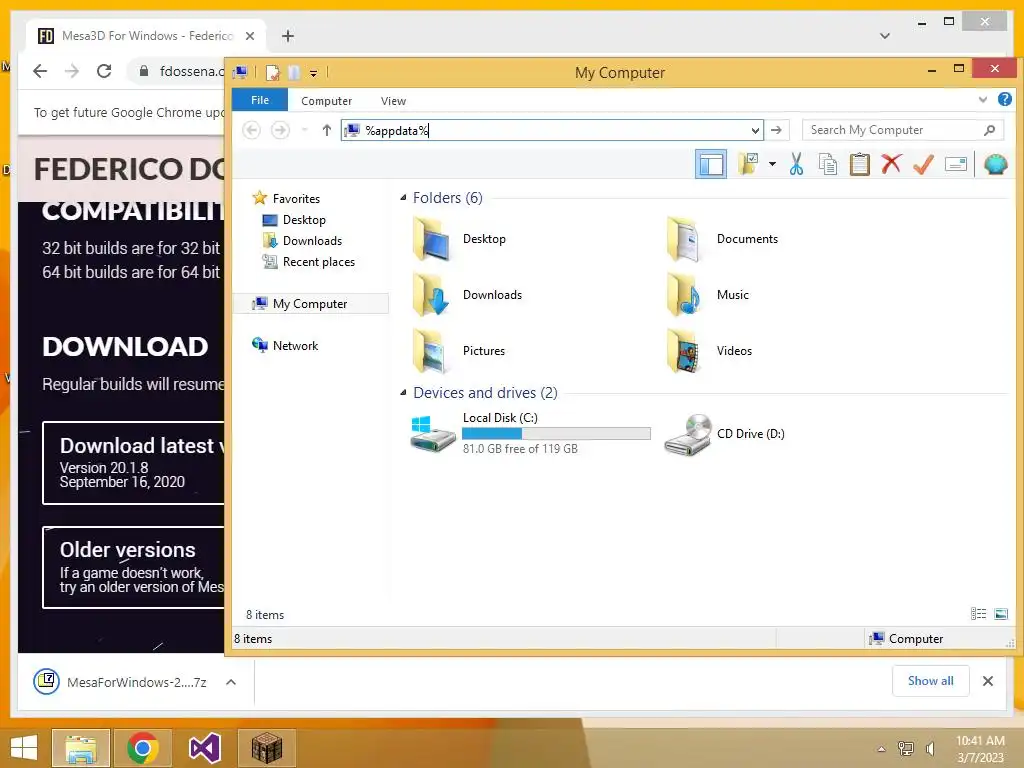Open the View ribbon tab
This screenshot has width=1024, height=768.
click(393, 101)
